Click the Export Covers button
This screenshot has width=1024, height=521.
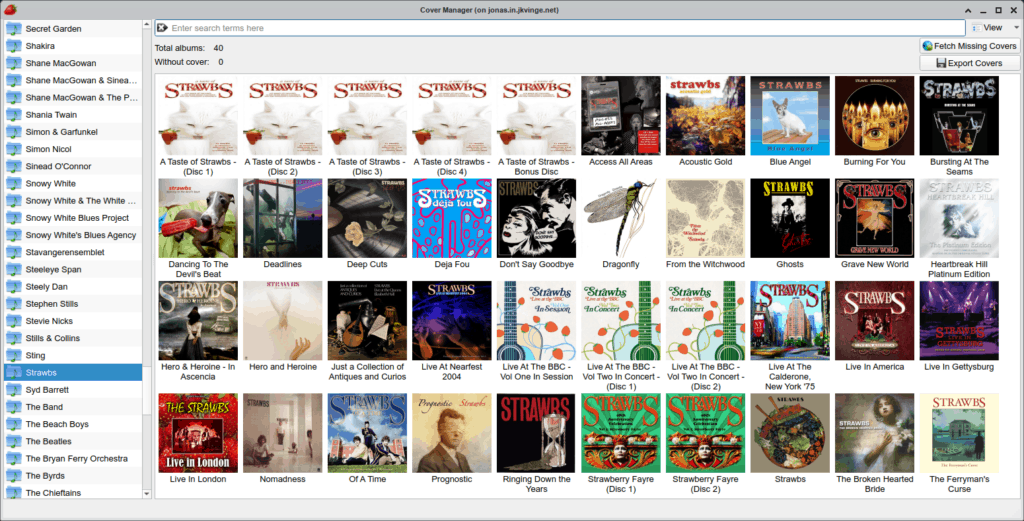(970, 63)
